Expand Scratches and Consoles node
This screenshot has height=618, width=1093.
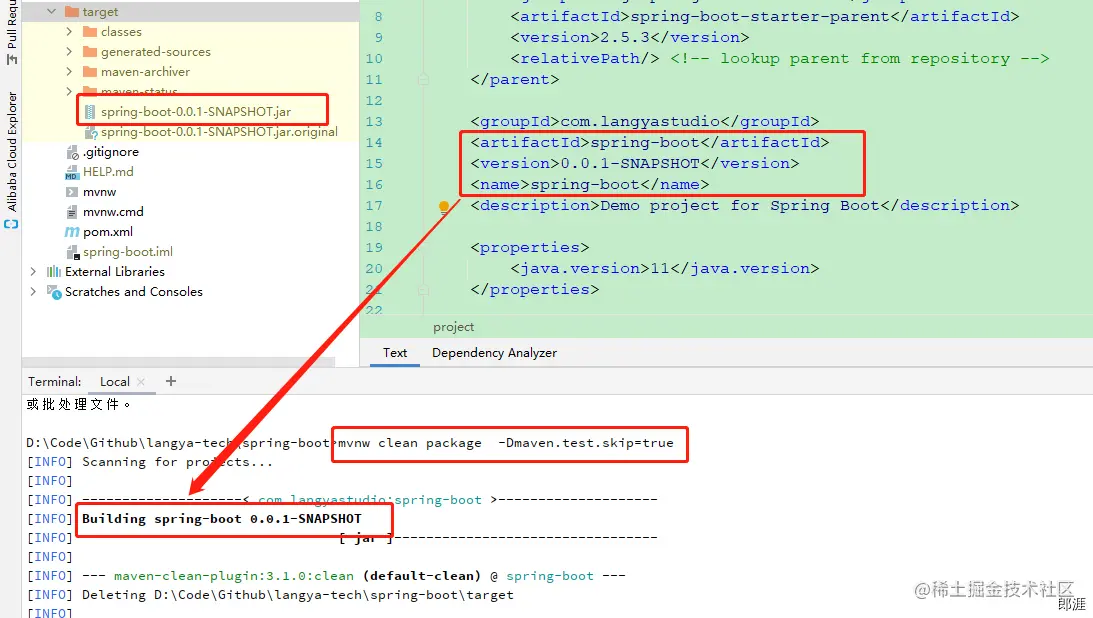[x=33, y=291]
